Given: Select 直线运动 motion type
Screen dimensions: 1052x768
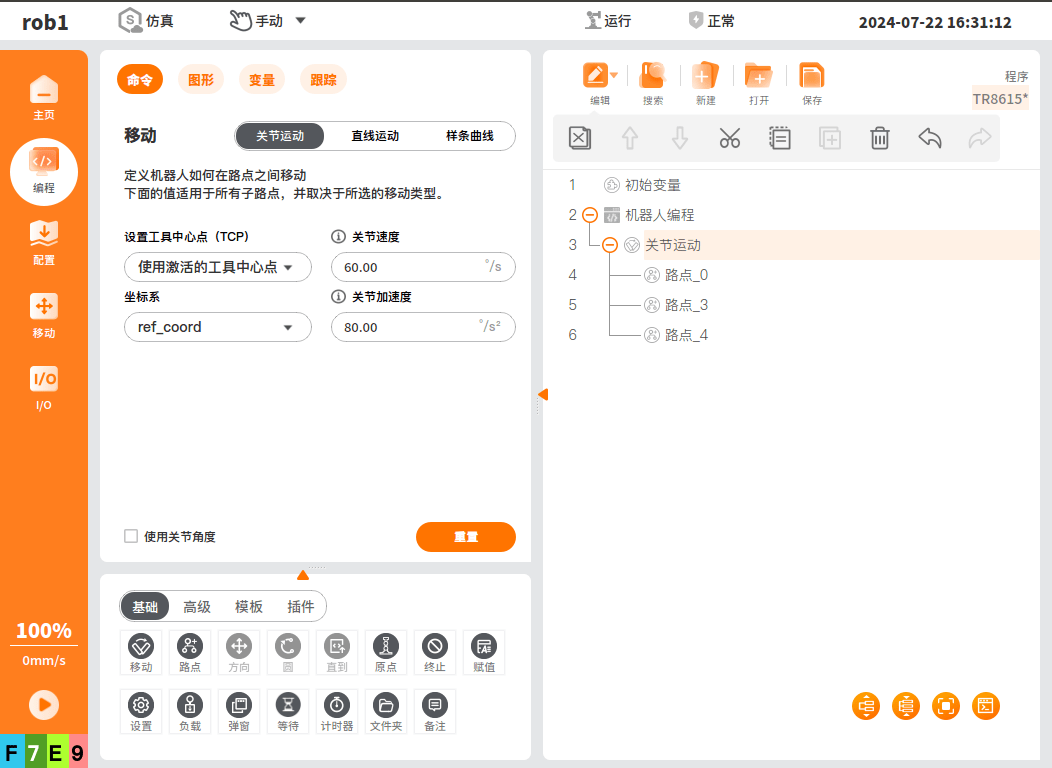Looking at the screenshot, I should coord(375,136).
